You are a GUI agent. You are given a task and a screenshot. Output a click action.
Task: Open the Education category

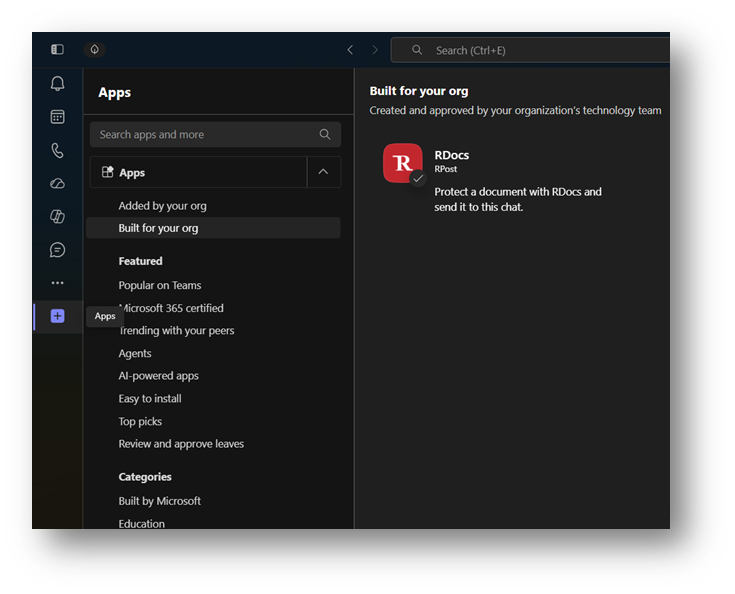142,523
